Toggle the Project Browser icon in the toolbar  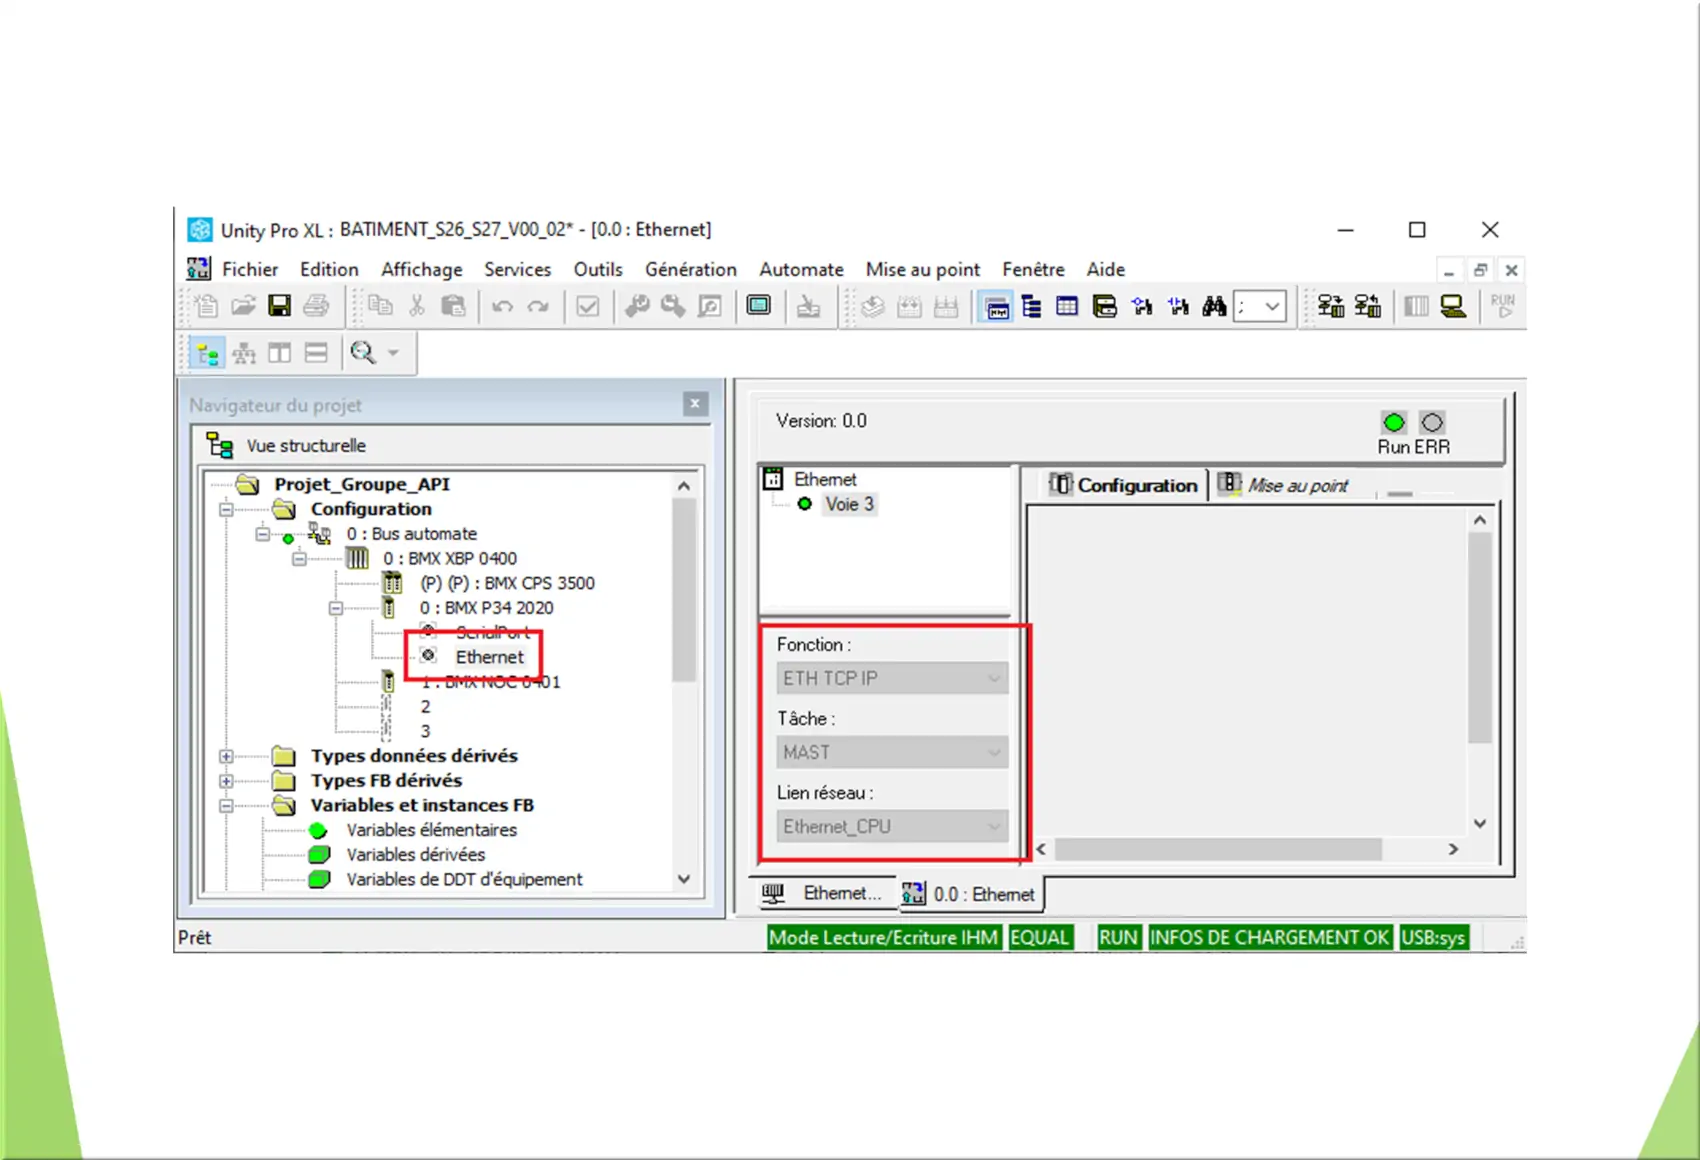(x=997, y=307)
